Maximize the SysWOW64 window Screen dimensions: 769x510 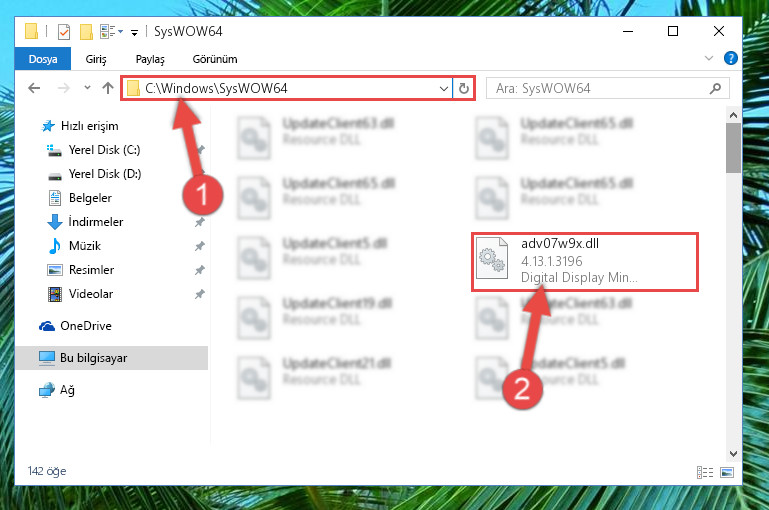pyautogui.click(x=673, y=31)
